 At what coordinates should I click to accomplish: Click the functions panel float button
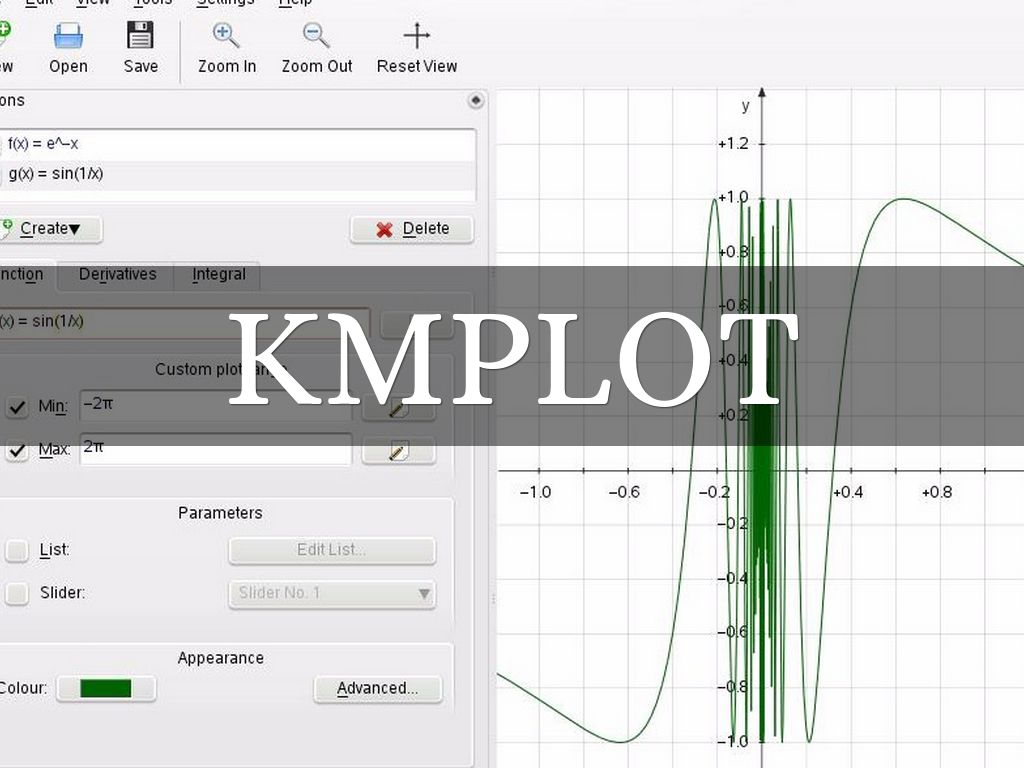point(476,100)
